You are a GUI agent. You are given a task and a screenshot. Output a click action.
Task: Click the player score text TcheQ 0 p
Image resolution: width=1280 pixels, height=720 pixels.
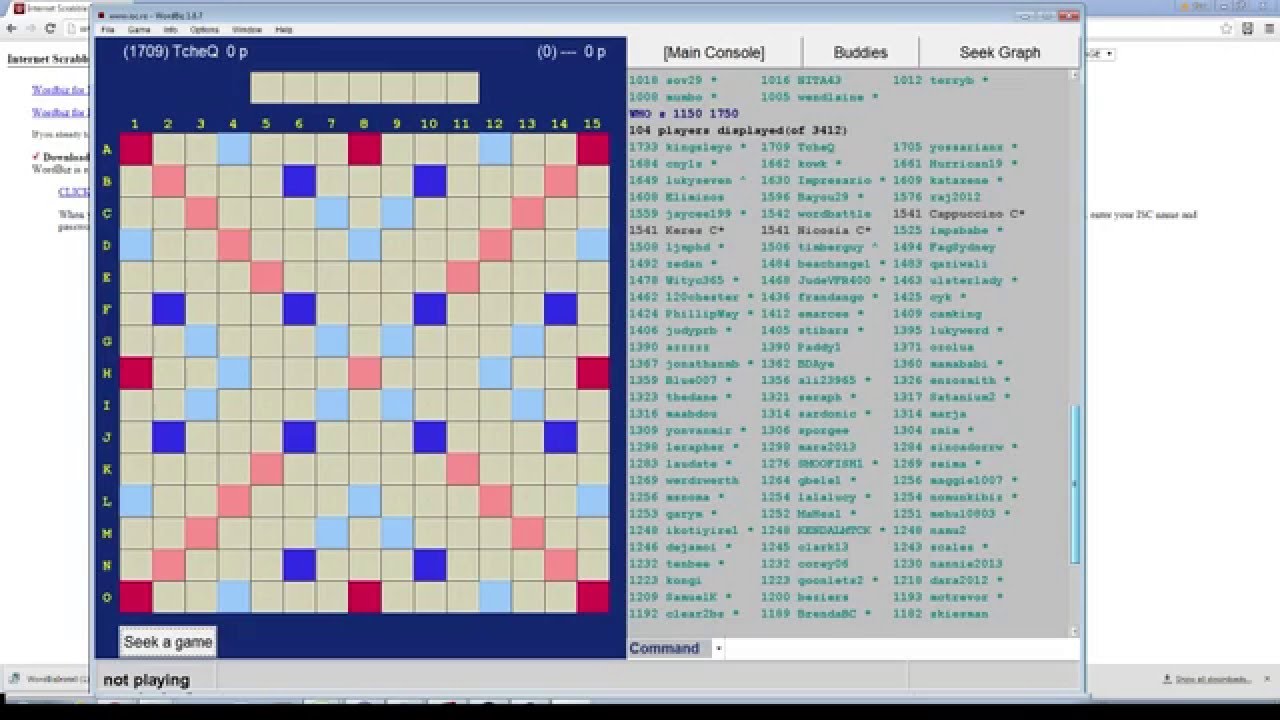click(186, 52)
